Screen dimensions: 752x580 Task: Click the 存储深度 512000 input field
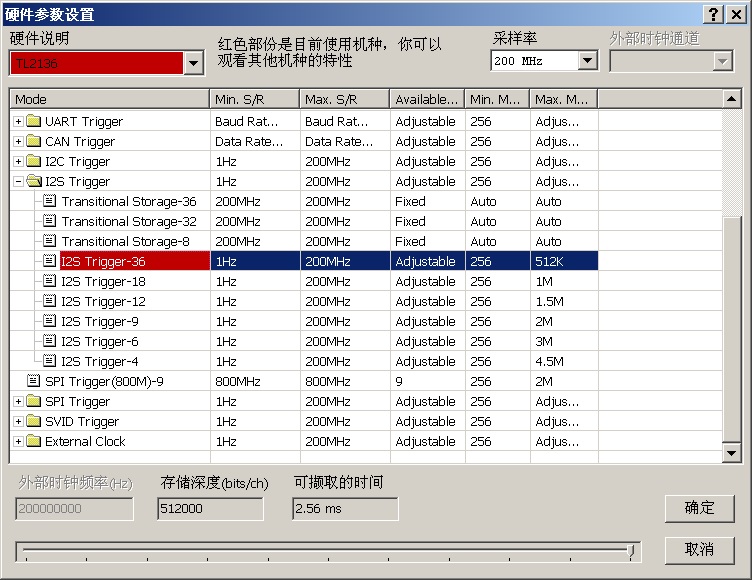(210, 509)
